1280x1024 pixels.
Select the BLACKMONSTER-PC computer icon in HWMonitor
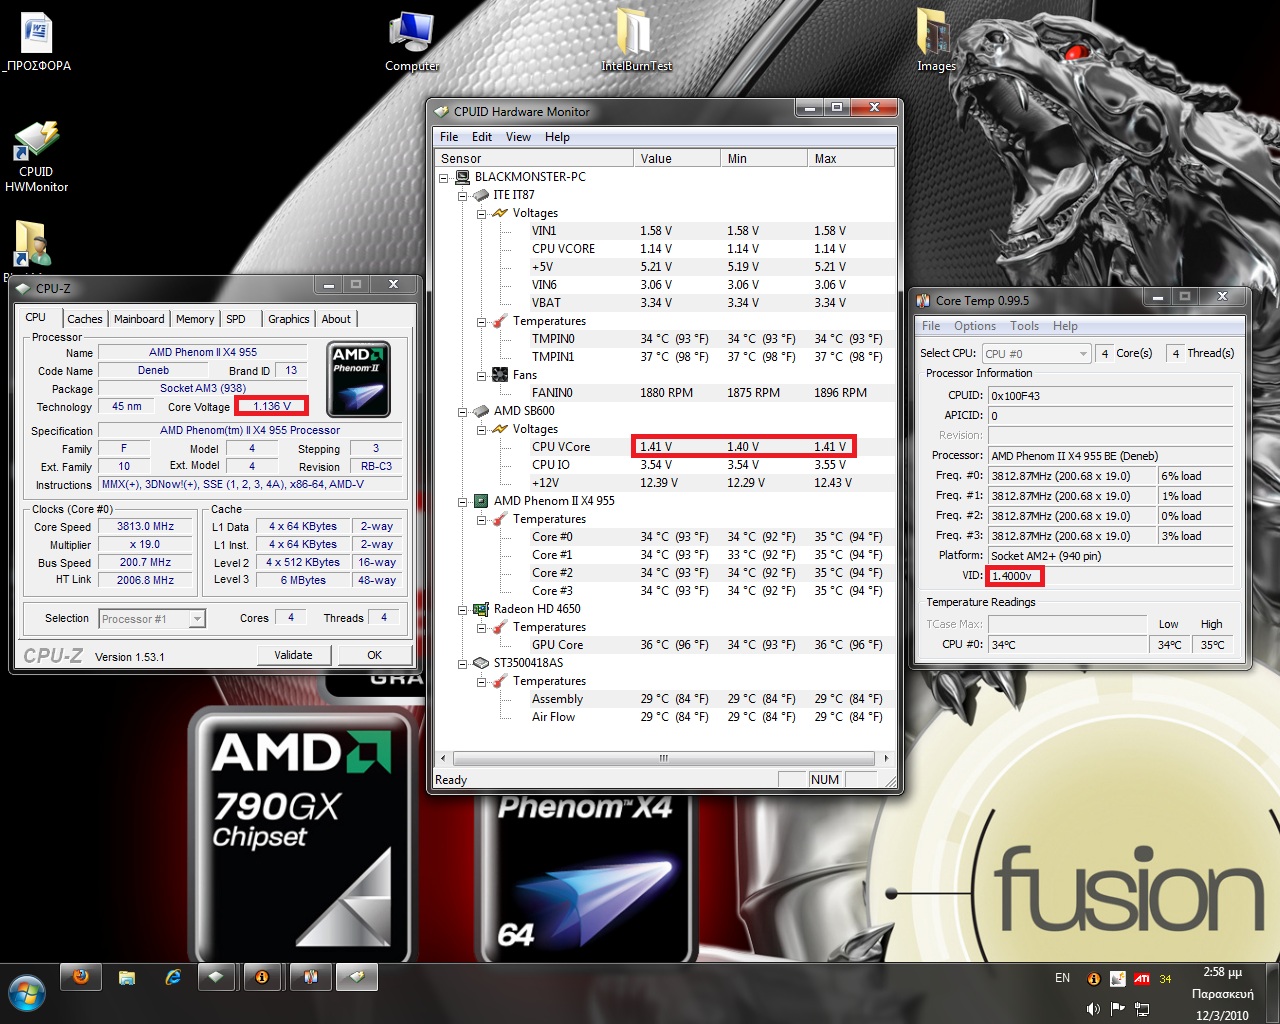tap(462, 177)
